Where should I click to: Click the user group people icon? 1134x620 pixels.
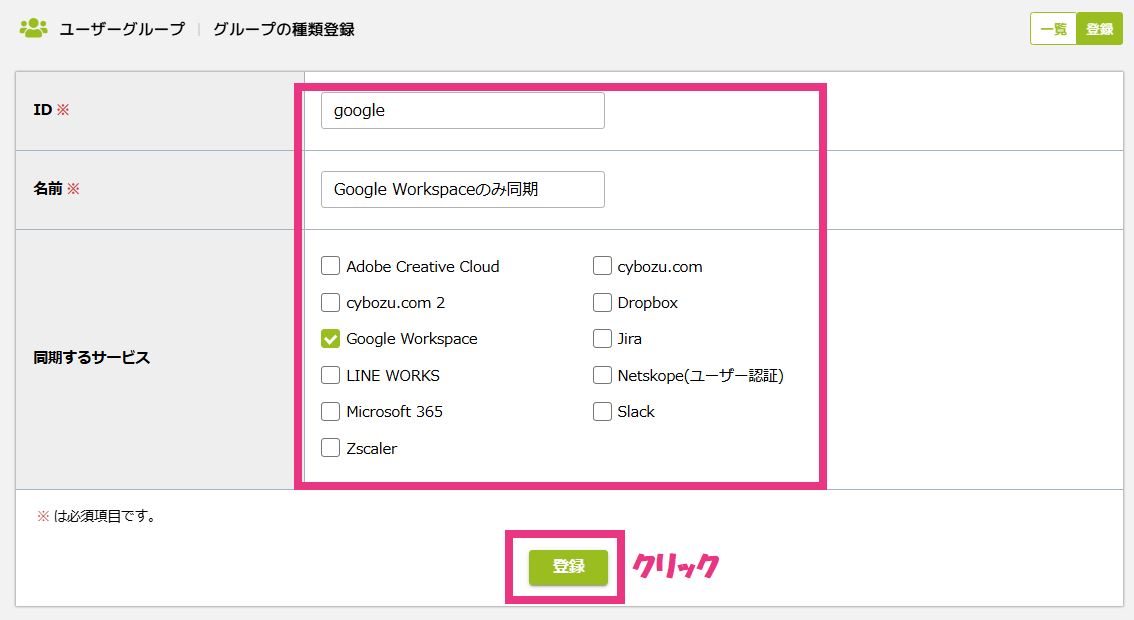(x=33, y=29)
